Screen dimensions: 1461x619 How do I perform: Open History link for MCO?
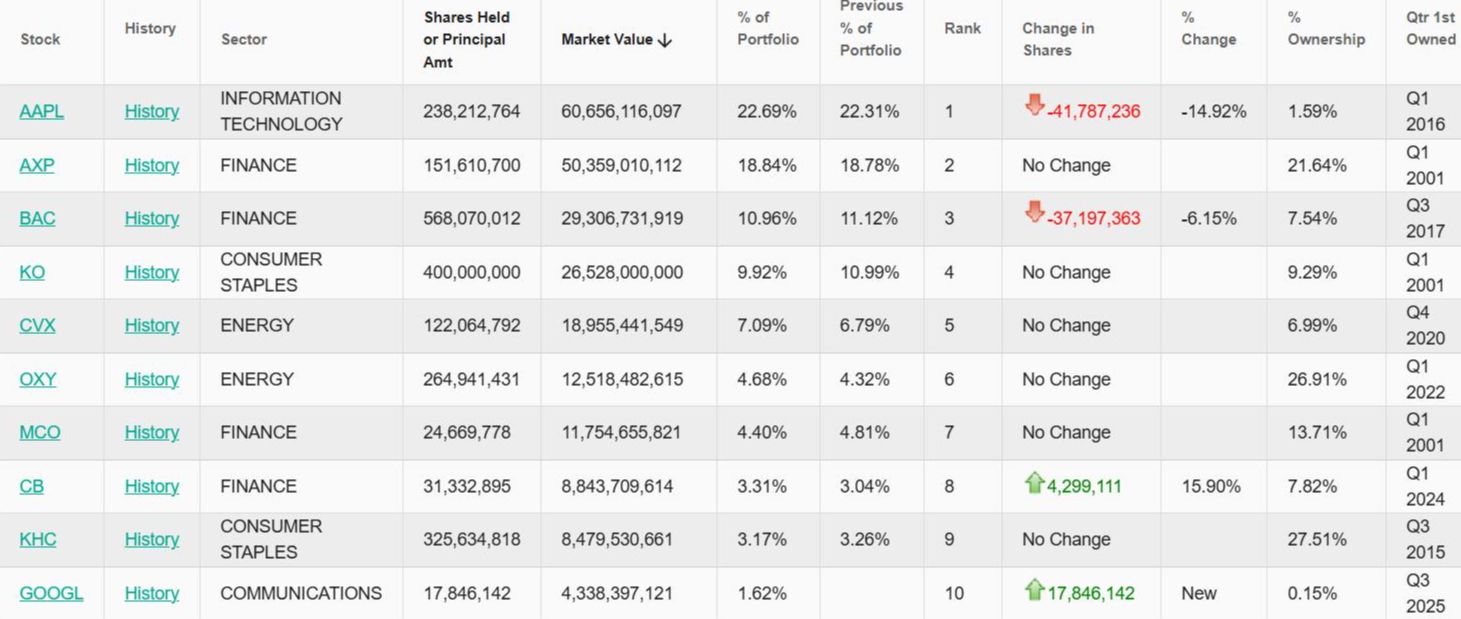point(152,432)
